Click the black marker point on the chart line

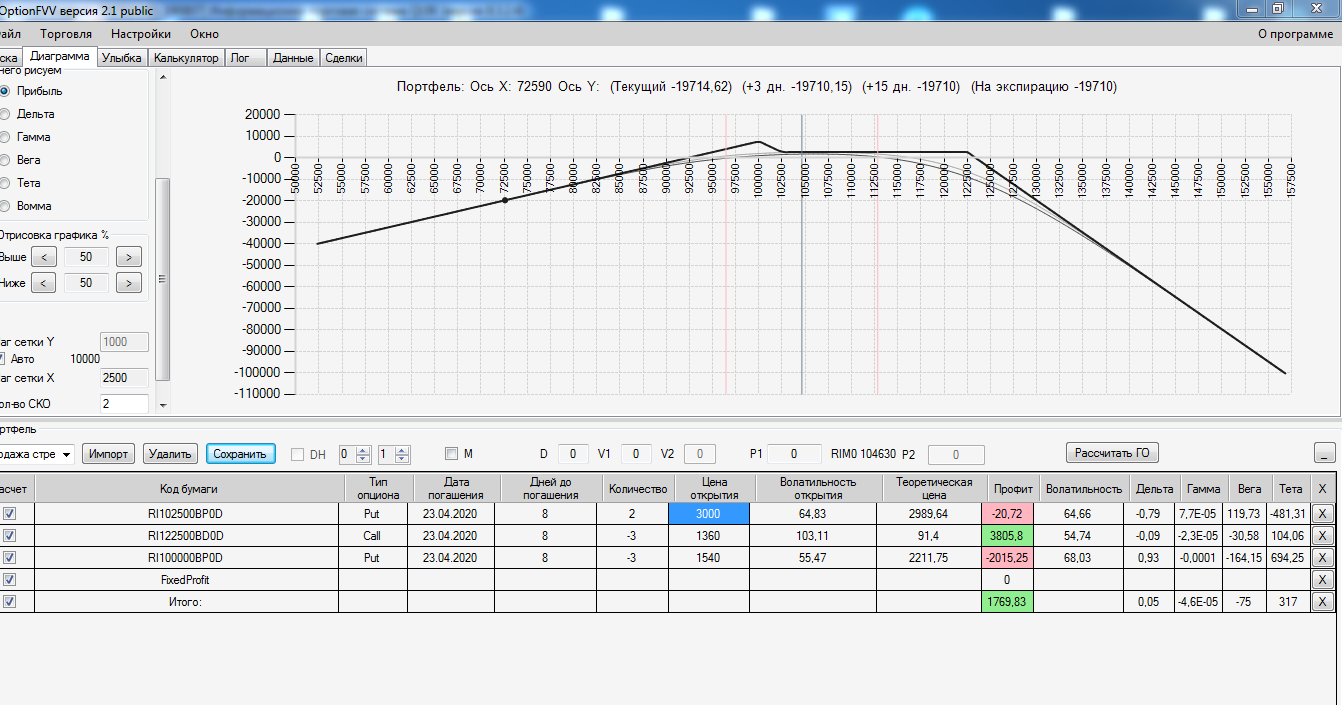[x=505, y=200]
